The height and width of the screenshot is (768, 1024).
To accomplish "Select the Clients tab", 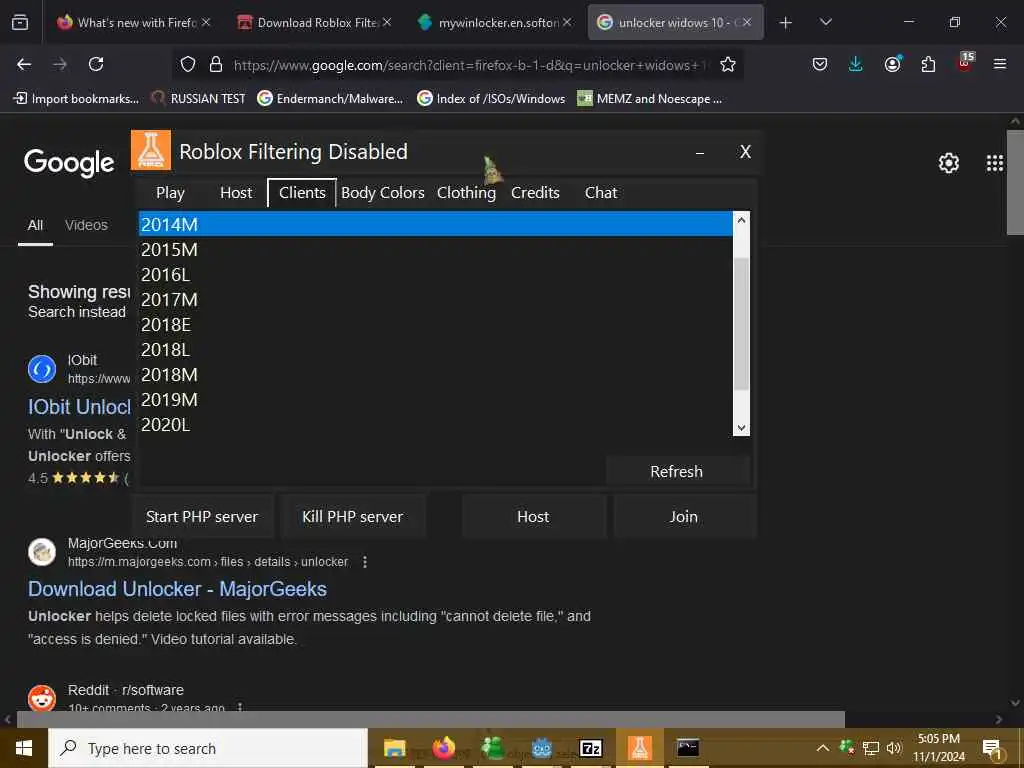I will pos(302,193).
